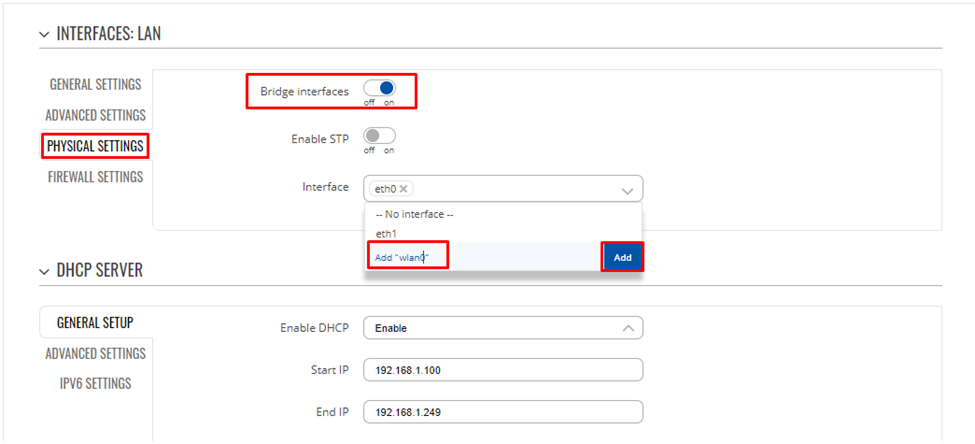Switch to IPv6 Settings tab
The image size is (975, 444).
(95, 384)
